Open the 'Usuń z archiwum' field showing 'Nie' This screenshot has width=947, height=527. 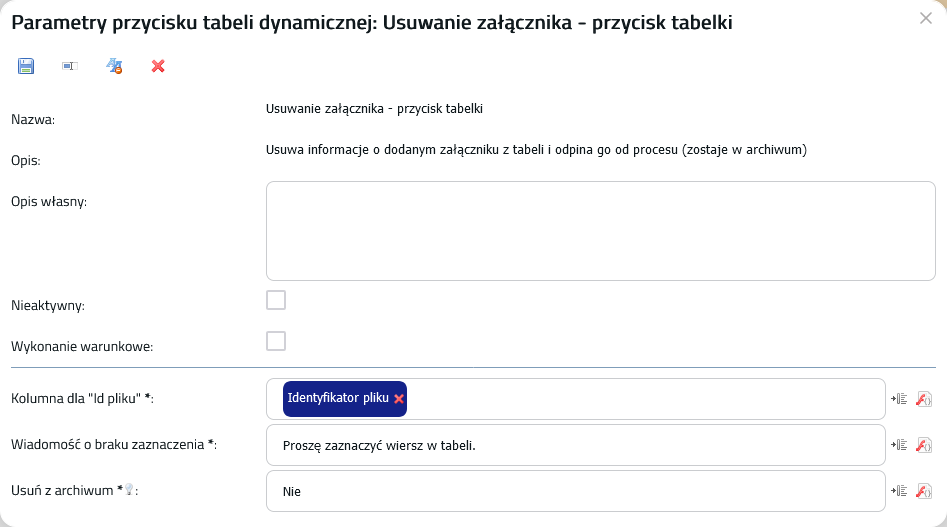(x=576, y=491)
